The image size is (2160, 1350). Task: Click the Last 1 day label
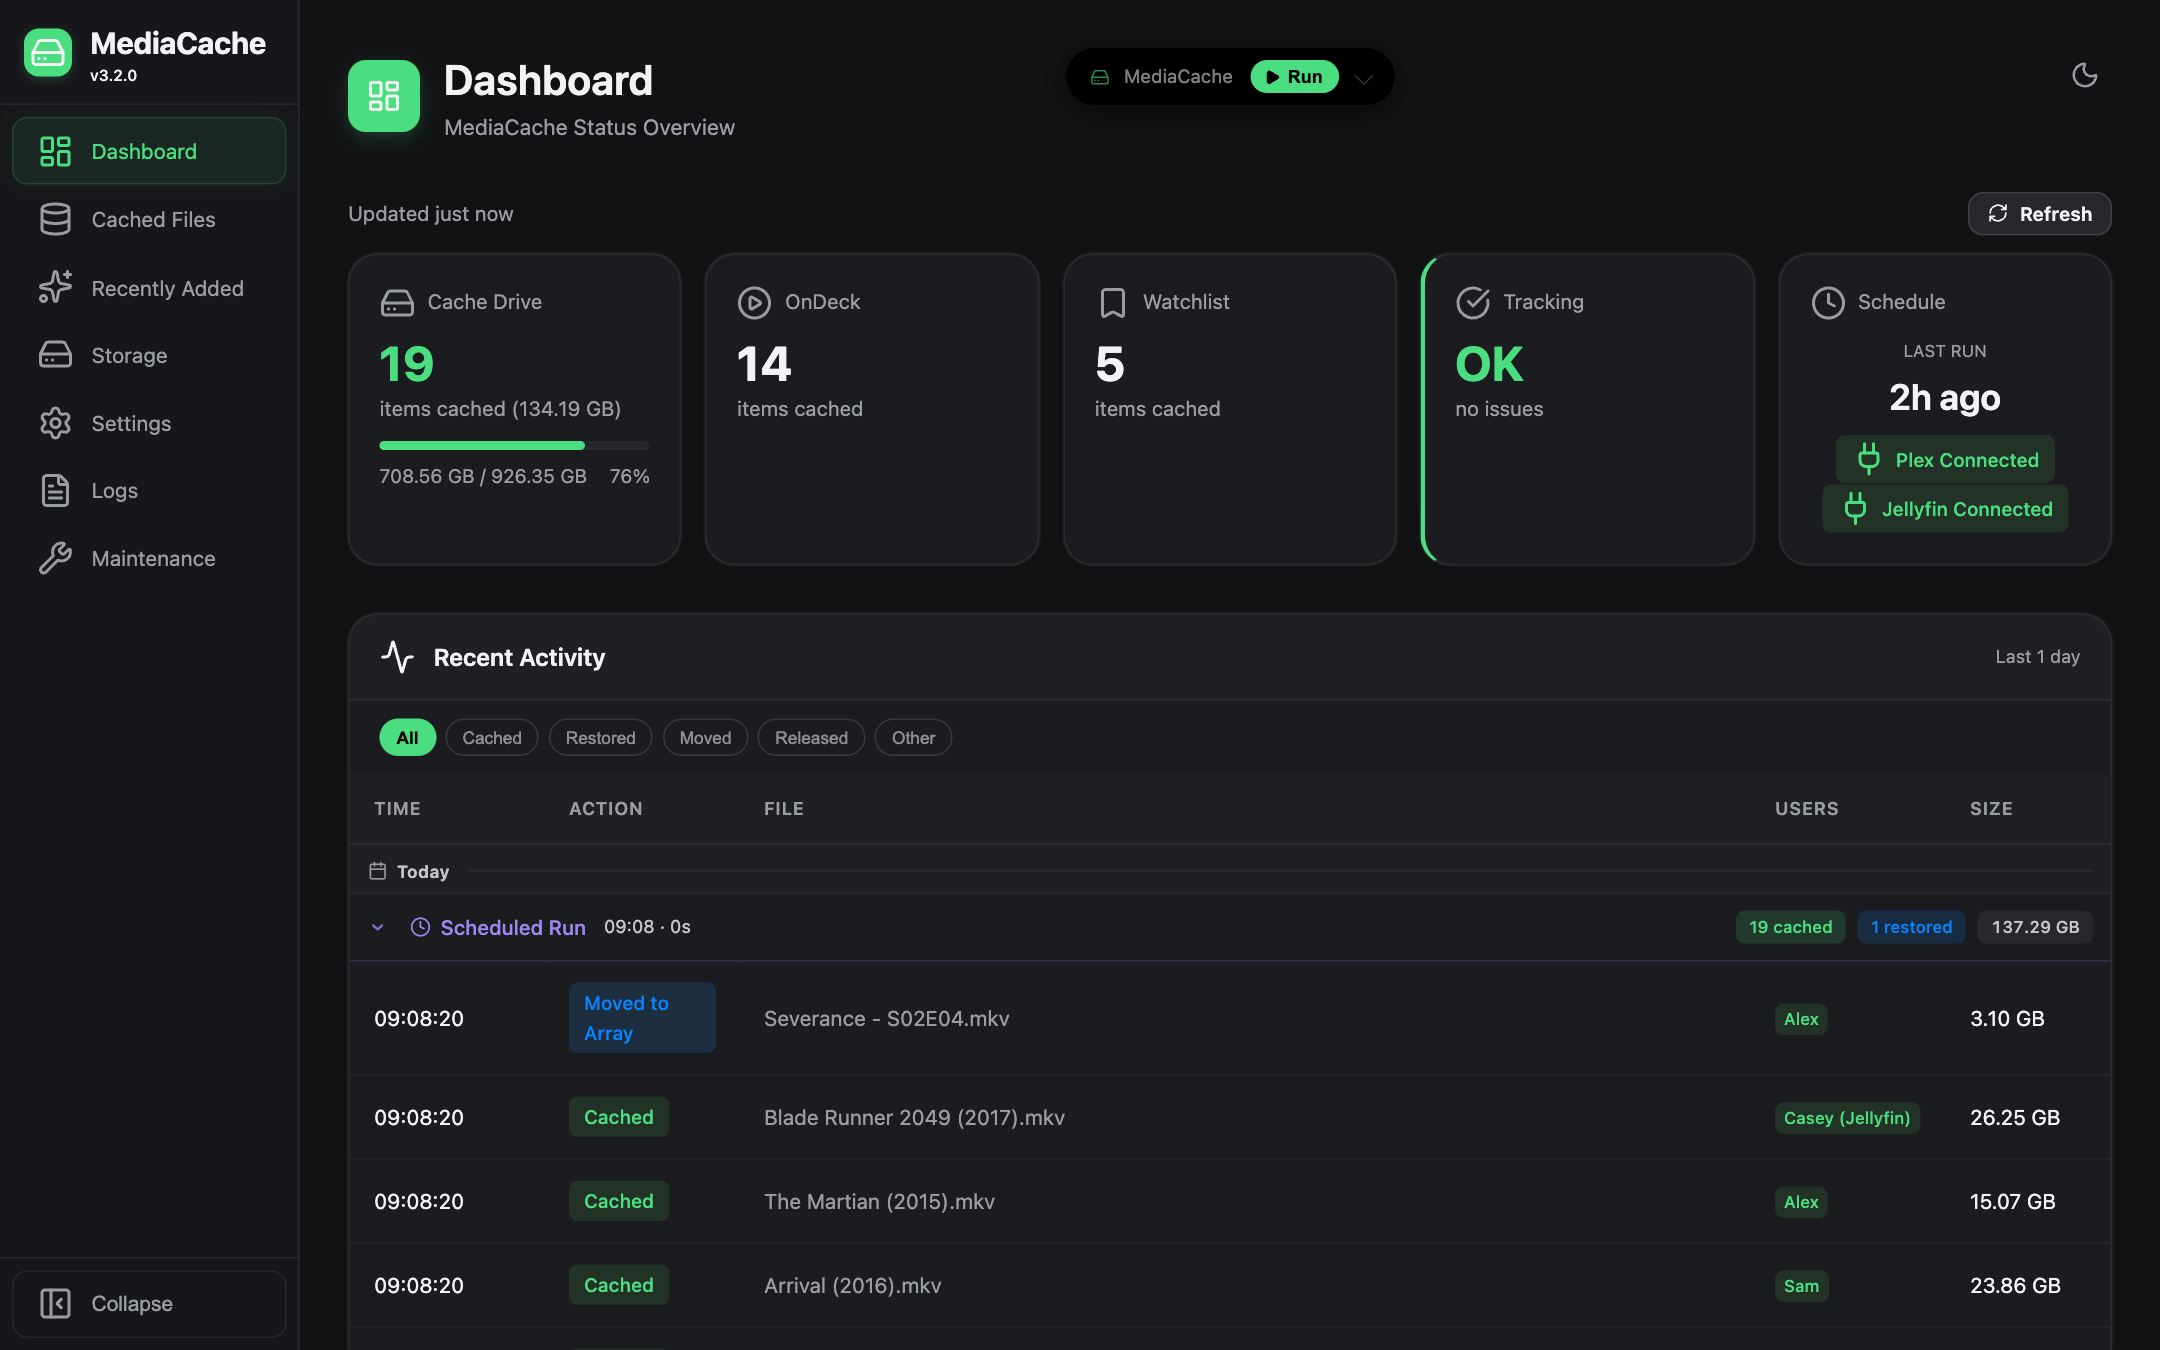(x=2037, y=657)
